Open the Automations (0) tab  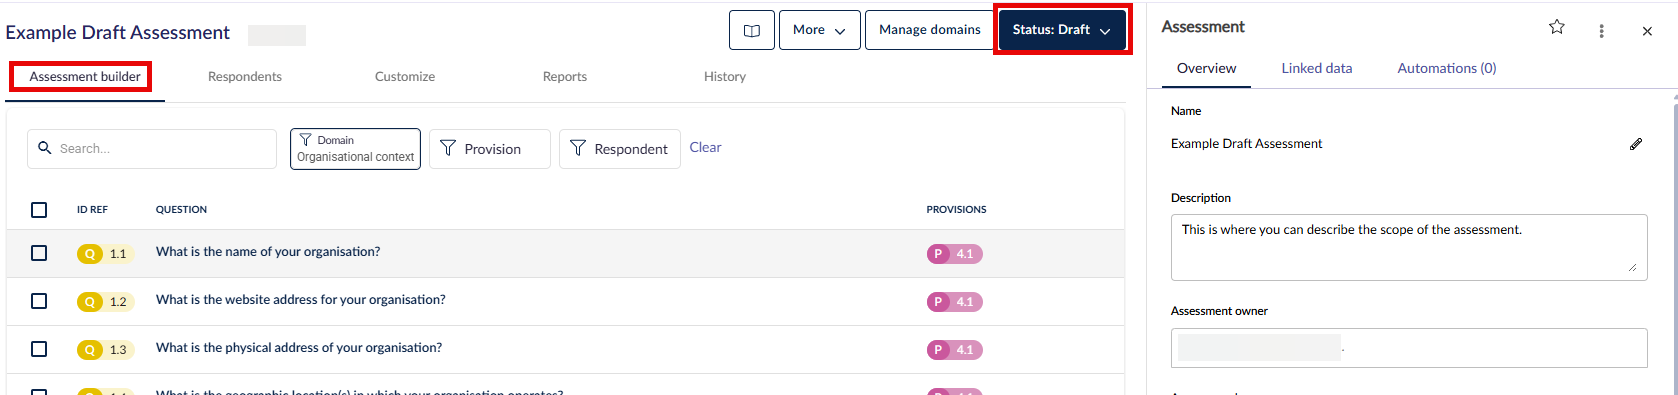[1447, 68]
